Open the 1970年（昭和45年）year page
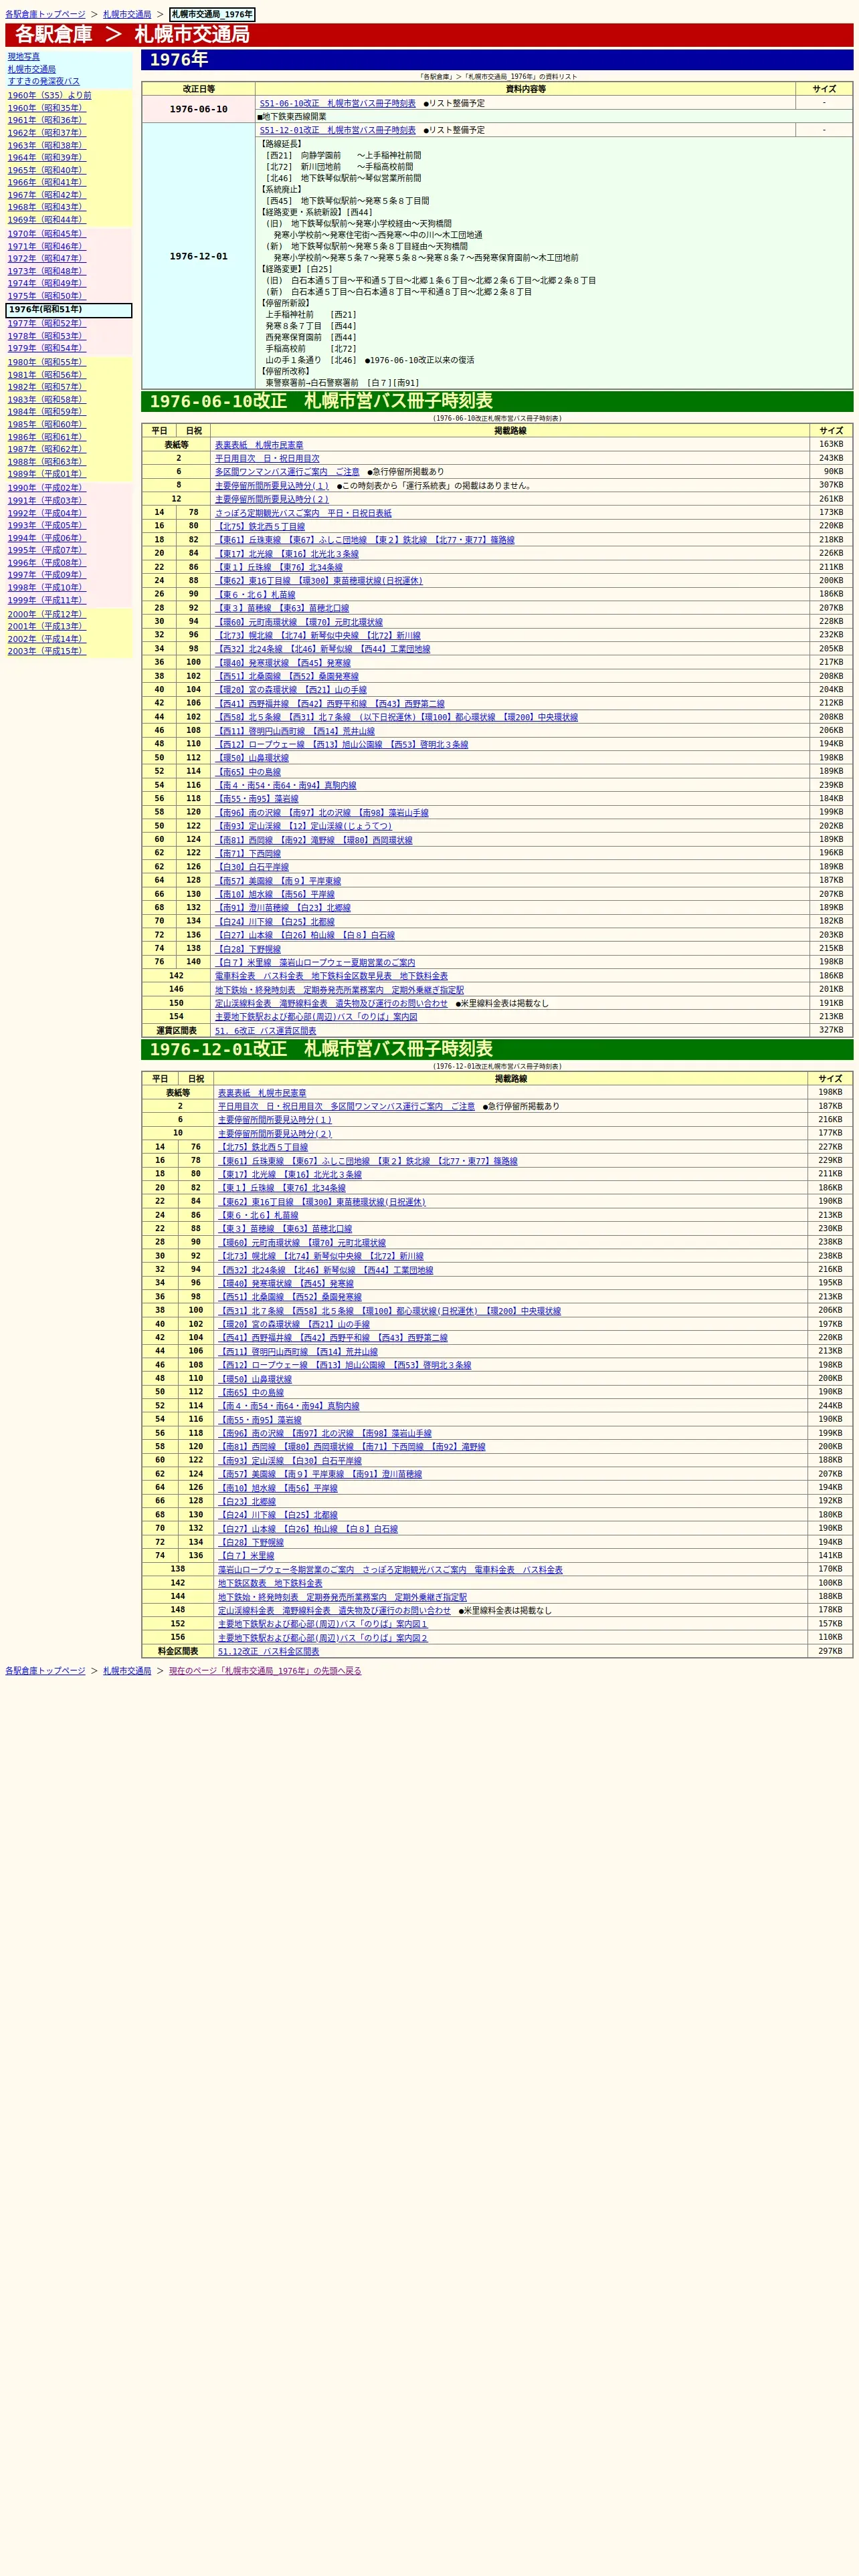859x2576 pixels. (x=47, y=234)
